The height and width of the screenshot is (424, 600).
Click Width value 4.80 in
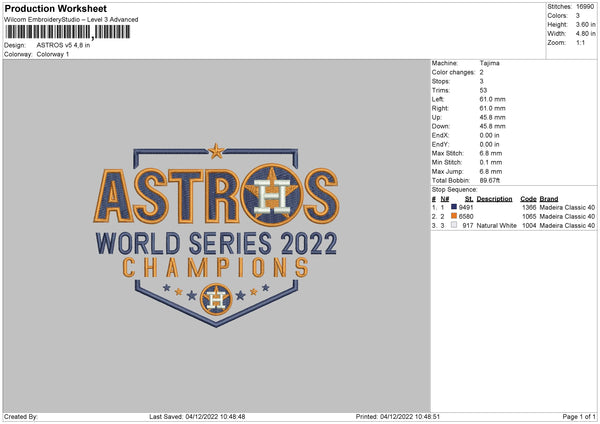click(x=585, y=34)
